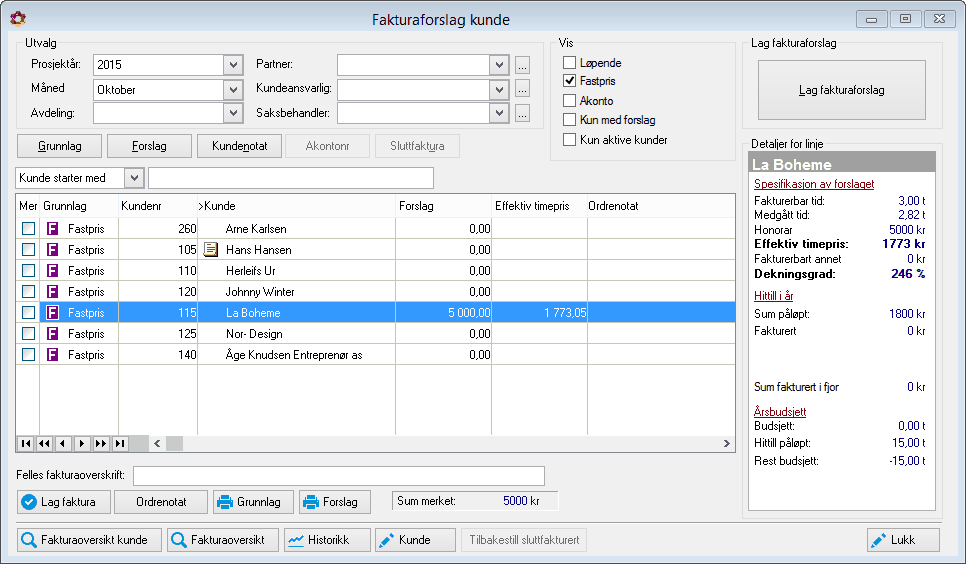
Task: Click Fastpris icon in Hans Hansen row
Action: coord(52,250)
